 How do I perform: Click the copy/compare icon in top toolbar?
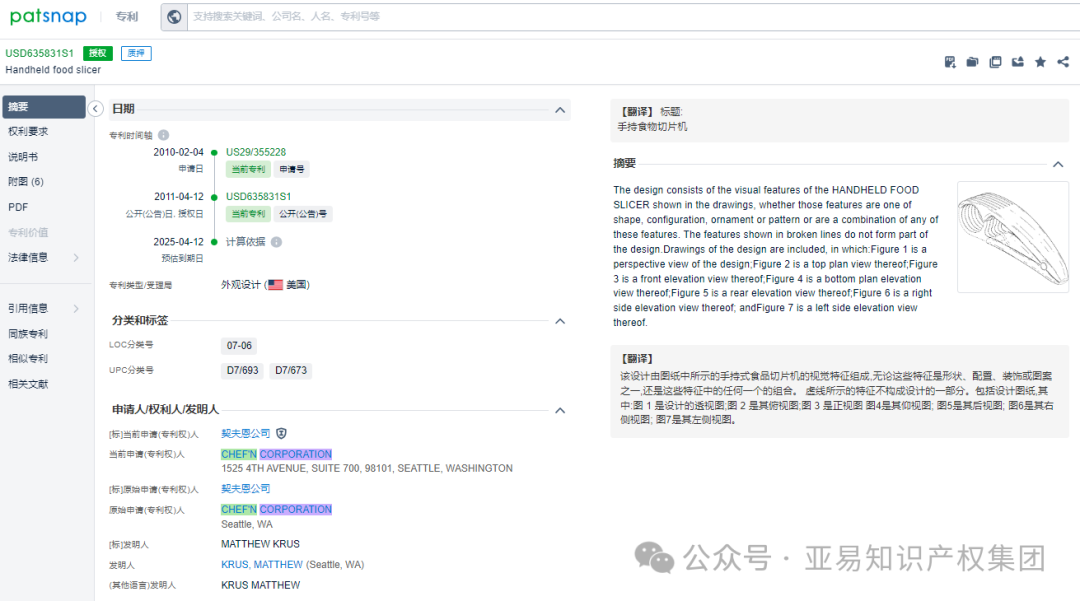coord(995,62)
